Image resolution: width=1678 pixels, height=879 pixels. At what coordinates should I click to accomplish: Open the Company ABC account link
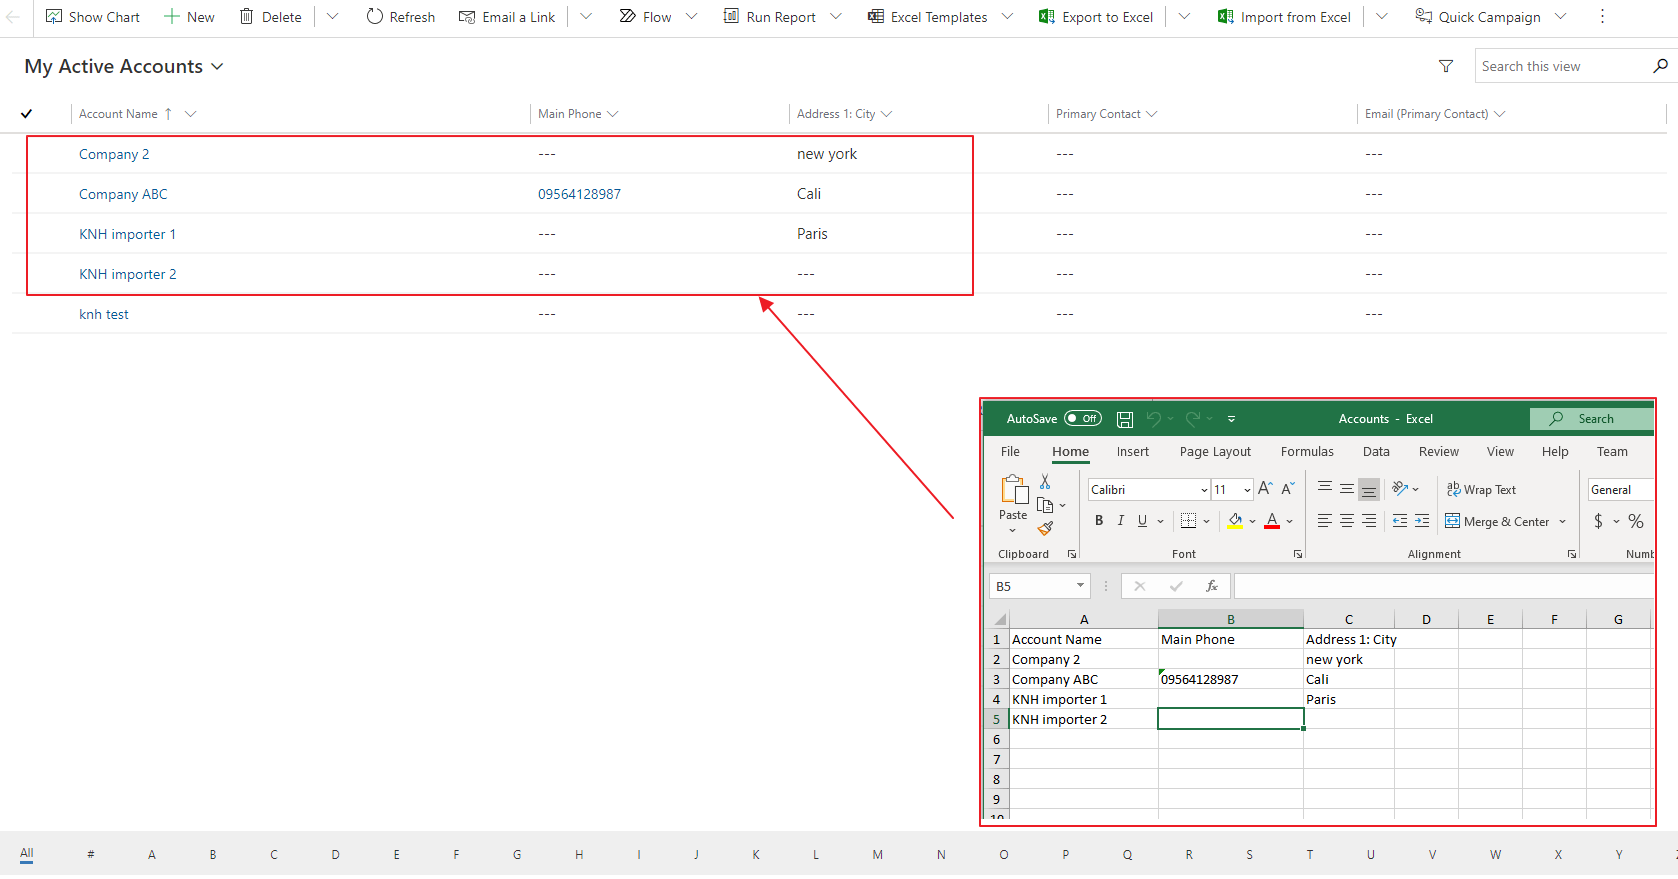[123, 194]
